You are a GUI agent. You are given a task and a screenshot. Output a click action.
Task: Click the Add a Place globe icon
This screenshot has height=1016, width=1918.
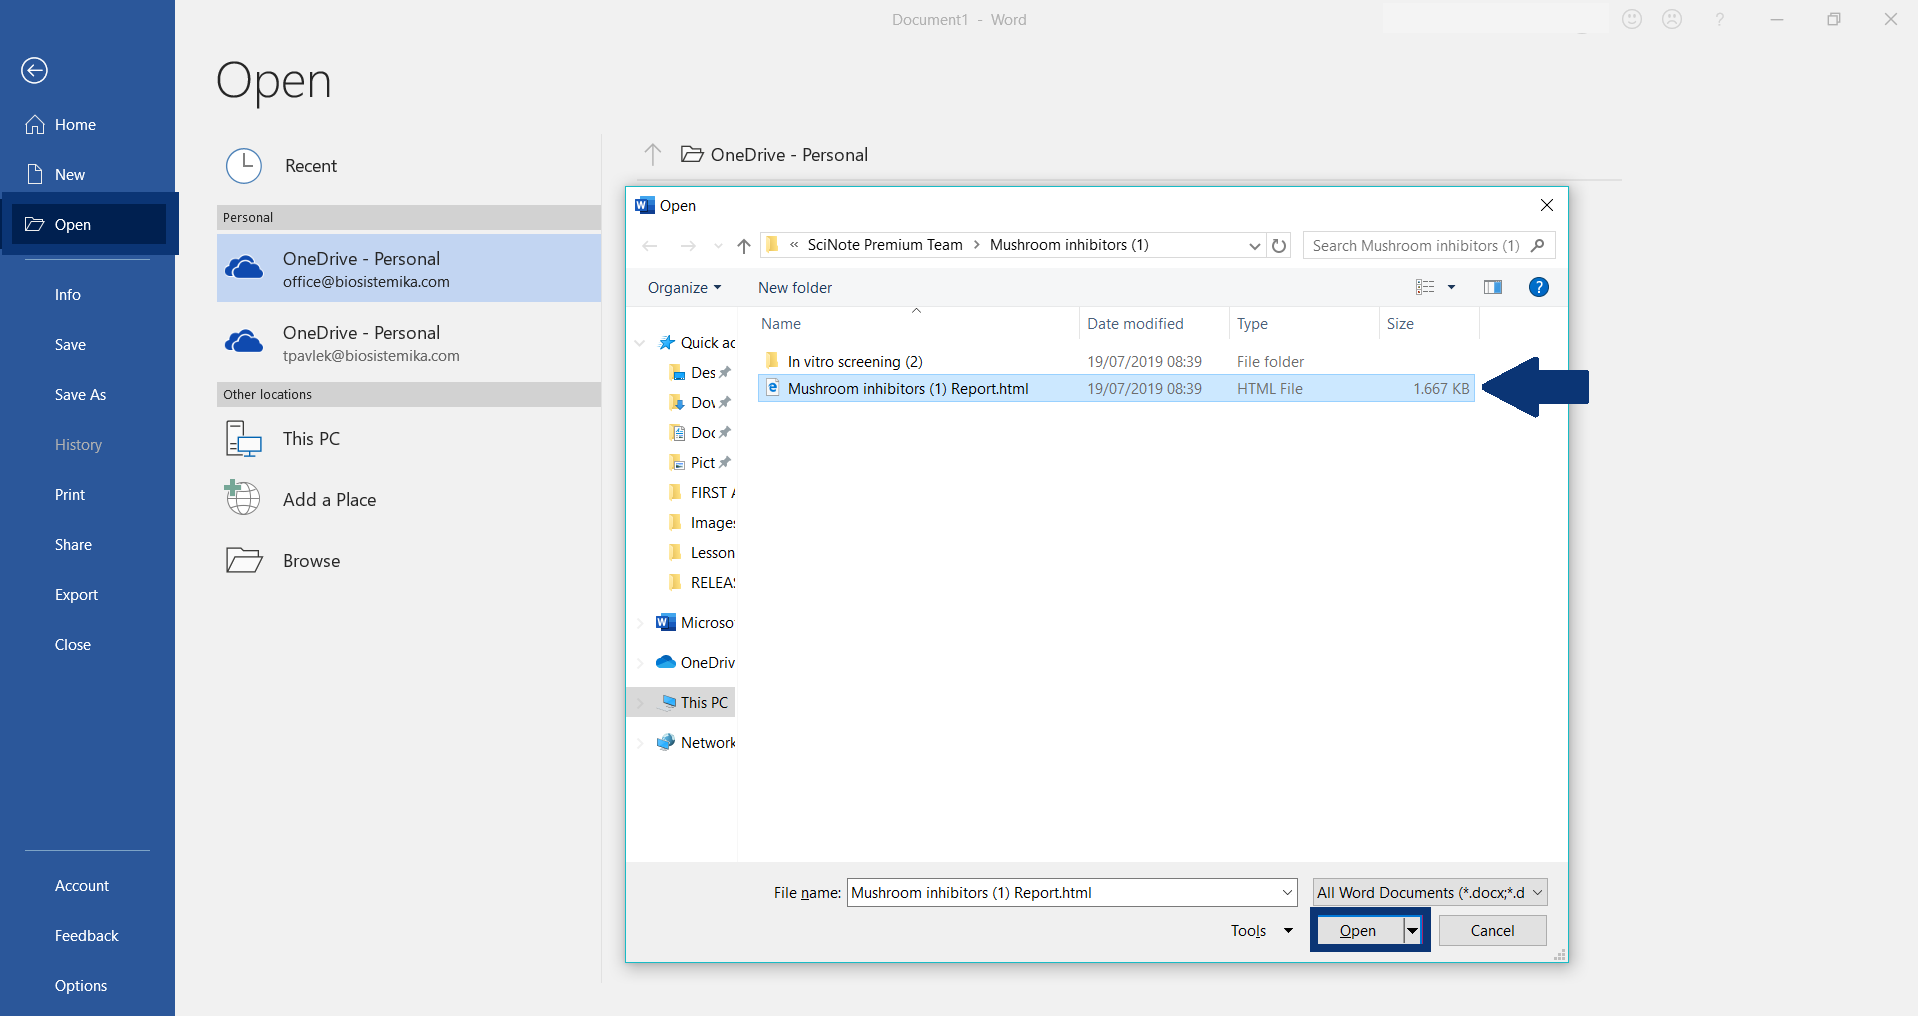[x=242, y=498]
